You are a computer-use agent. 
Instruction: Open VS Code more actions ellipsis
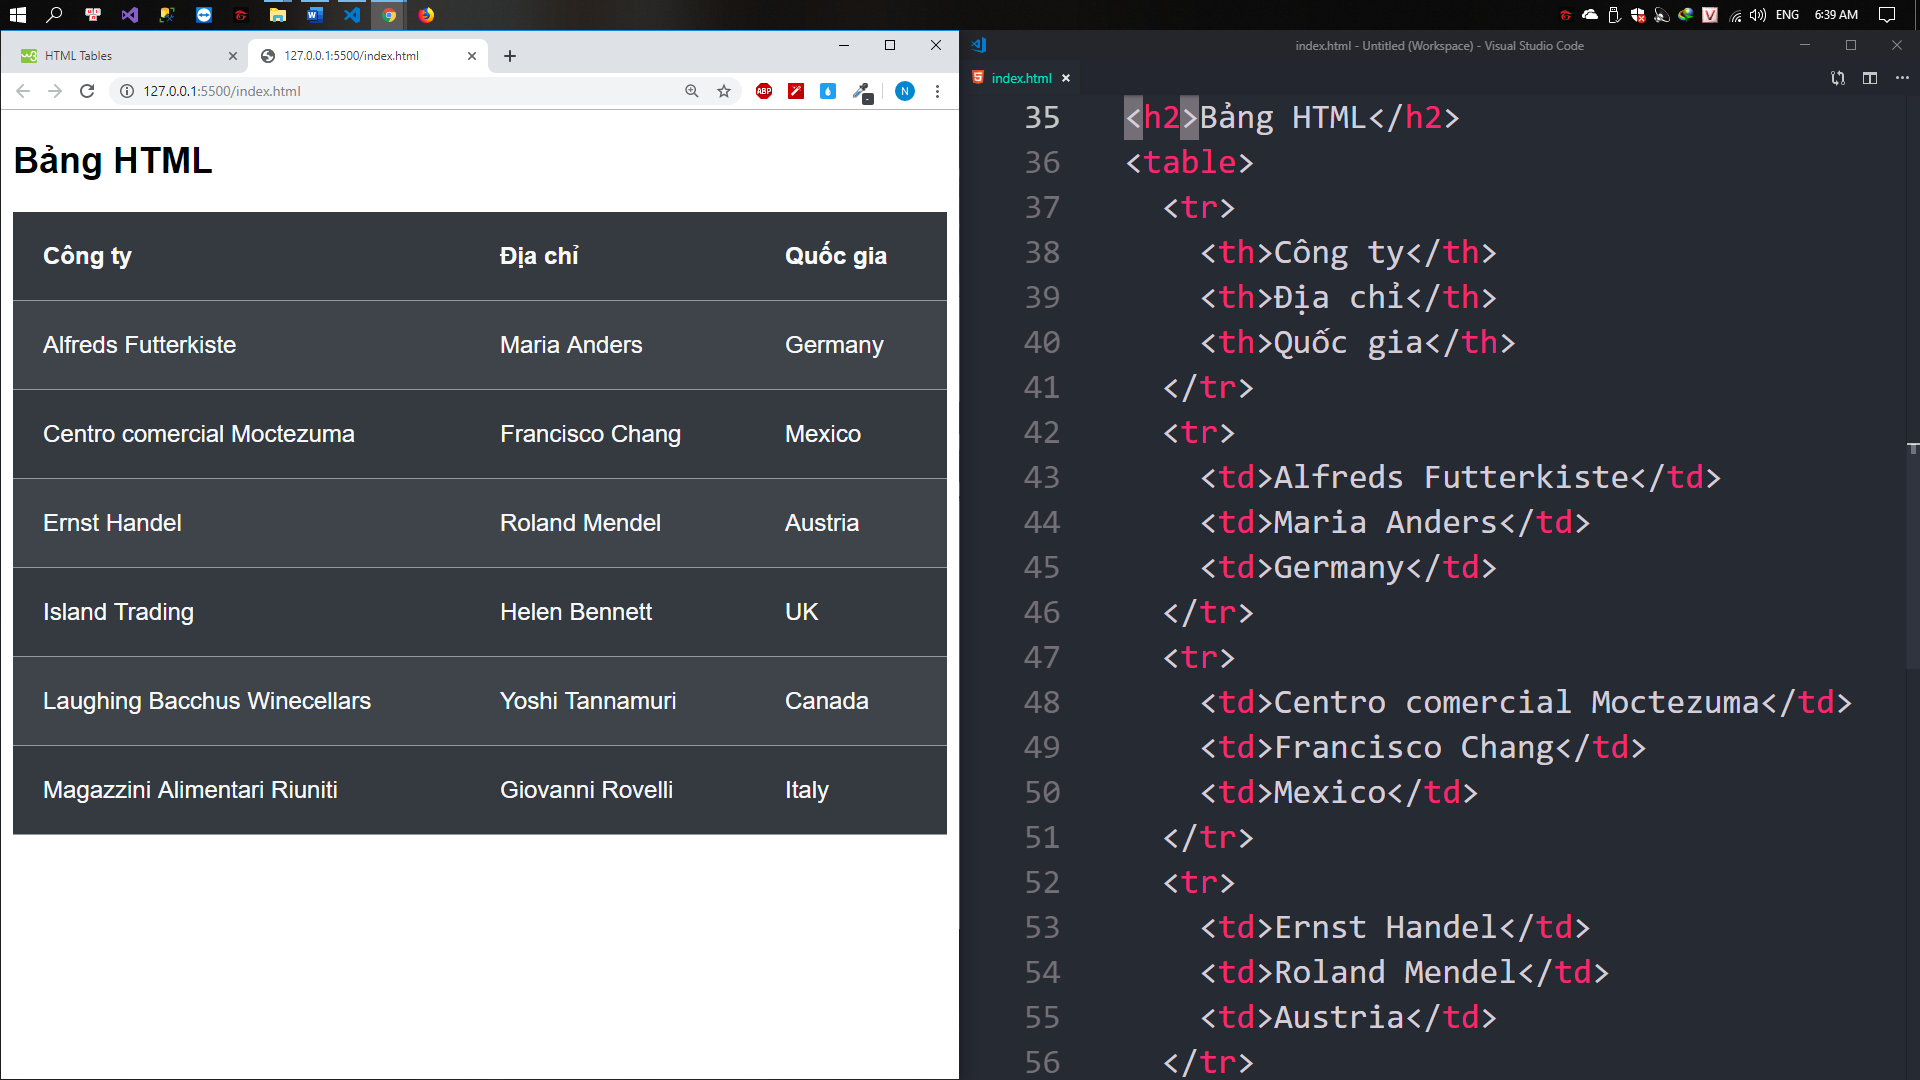[1901, 78]
